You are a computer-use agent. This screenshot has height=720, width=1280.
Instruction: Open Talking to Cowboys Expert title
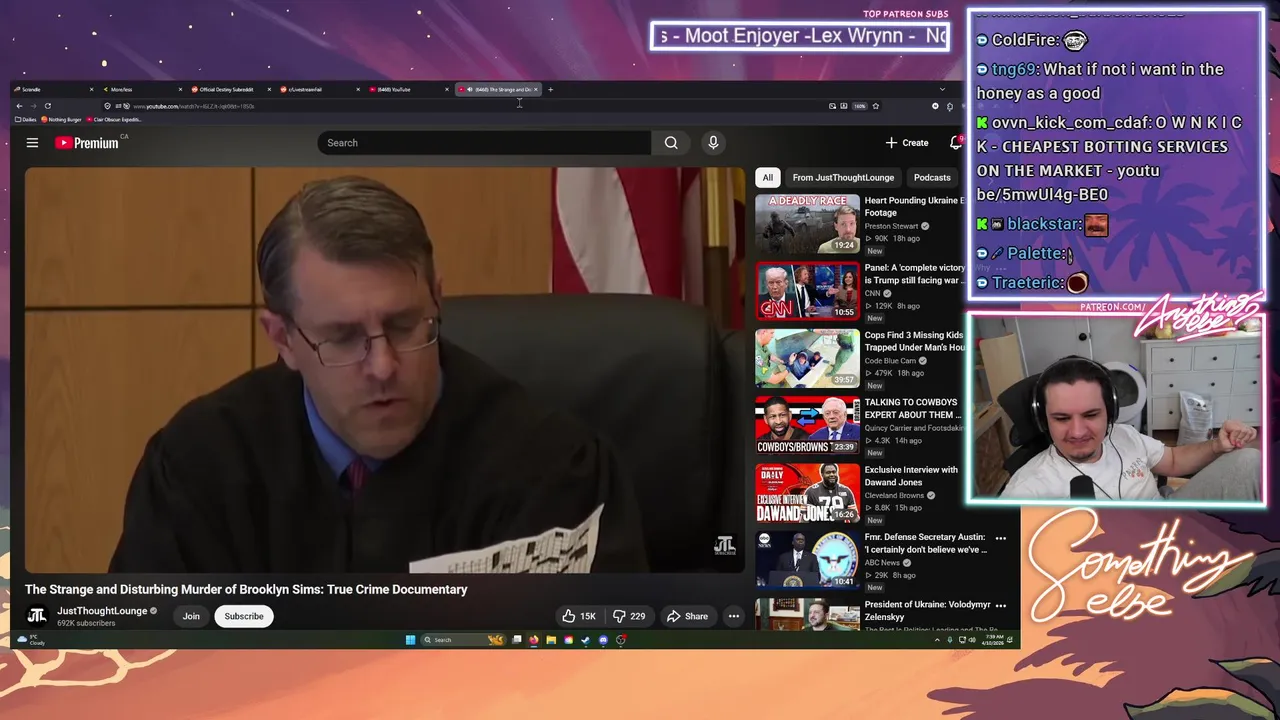point(911,408)
